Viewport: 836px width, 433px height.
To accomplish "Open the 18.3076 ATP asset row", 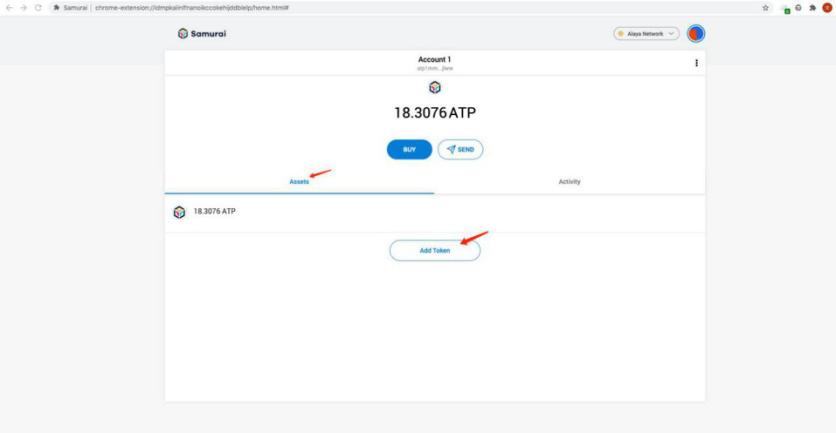I will [x=434, y=212].
